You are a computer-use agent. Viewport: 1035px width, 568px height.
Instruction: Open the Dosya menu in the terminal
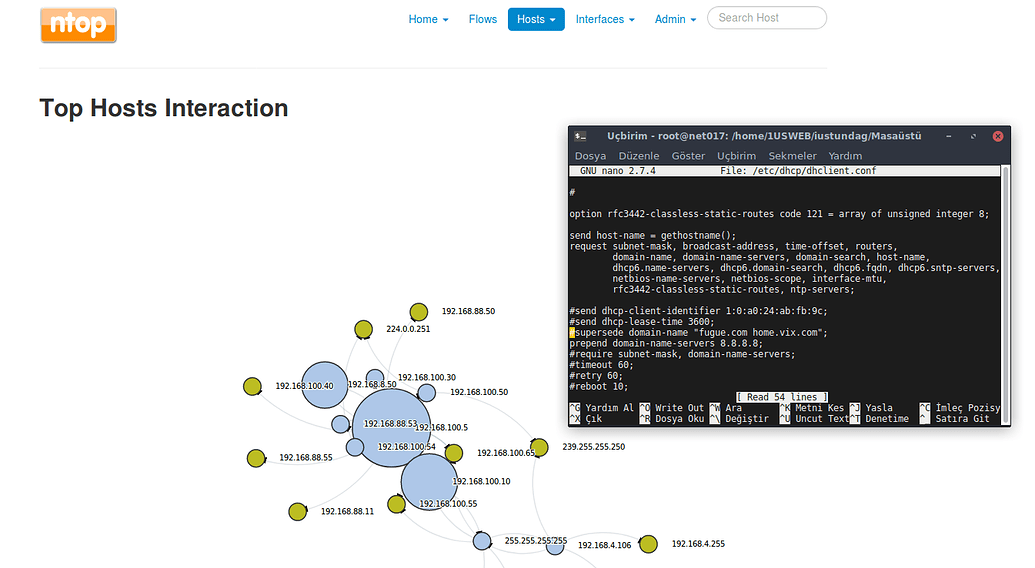click(590, 156)
